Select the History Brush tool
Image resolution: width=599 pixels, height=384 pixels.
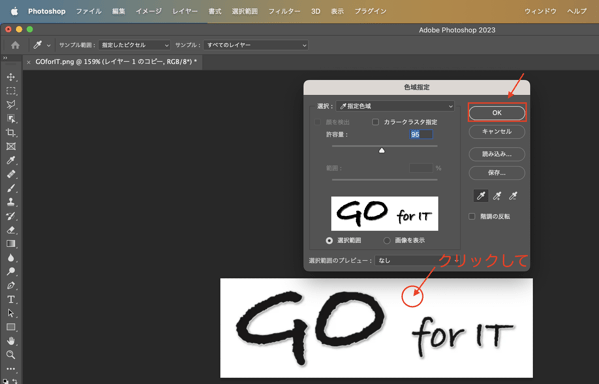coord(11,216)
